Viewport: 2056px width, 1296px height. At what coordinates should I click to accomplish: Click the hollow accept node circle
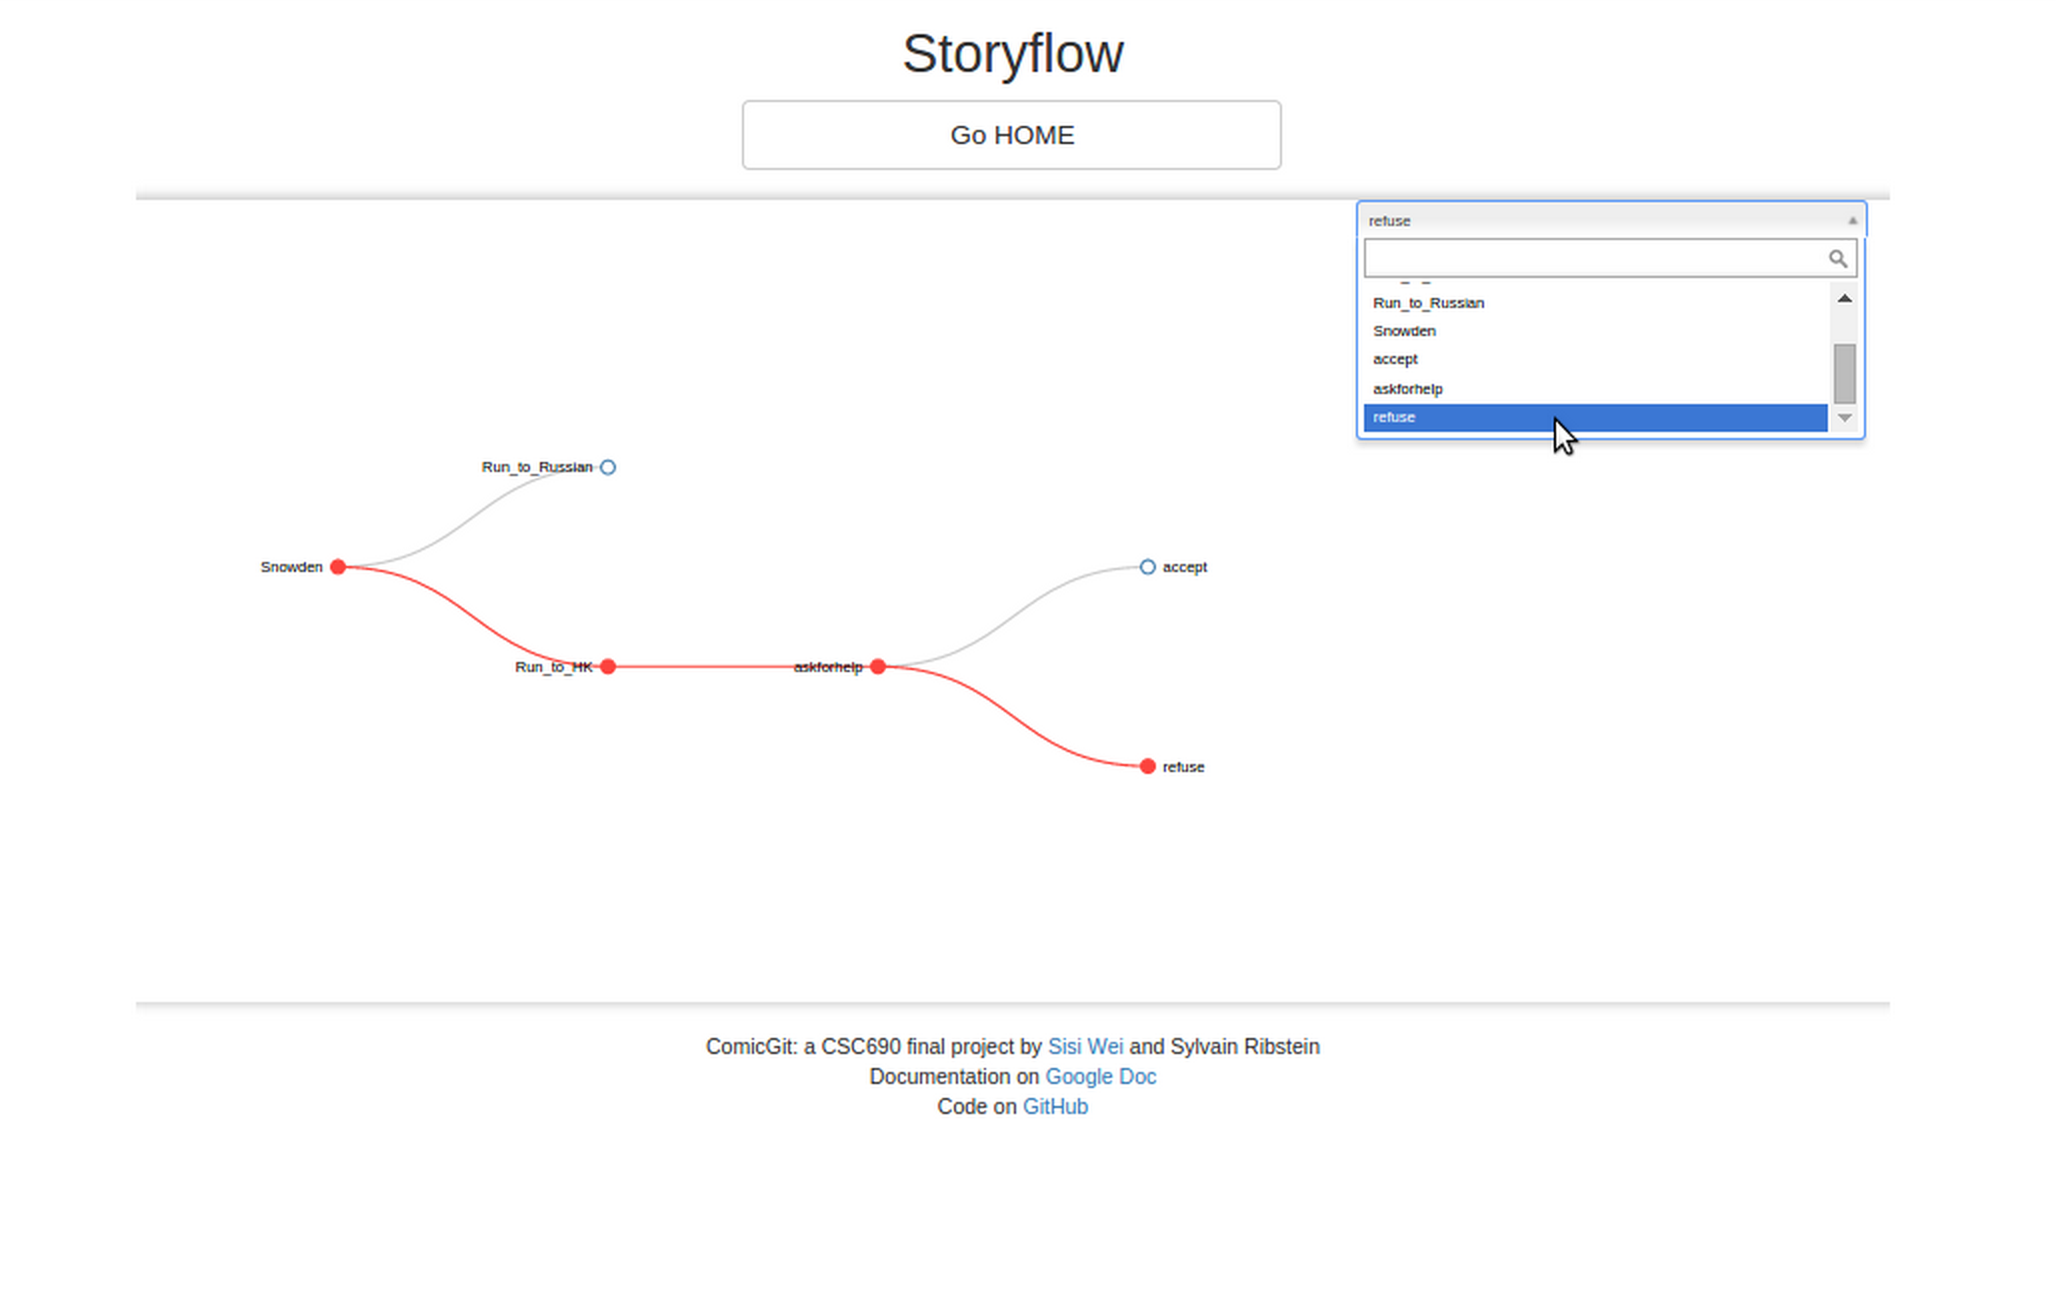[1148, 567]
